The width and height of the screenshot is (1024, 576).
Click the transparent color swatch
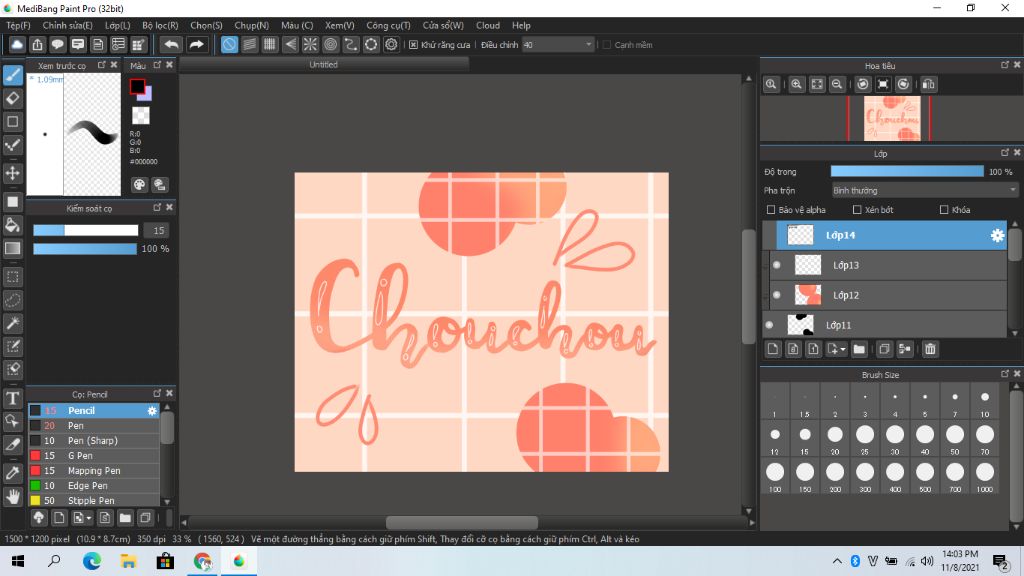tap(140, 116)
